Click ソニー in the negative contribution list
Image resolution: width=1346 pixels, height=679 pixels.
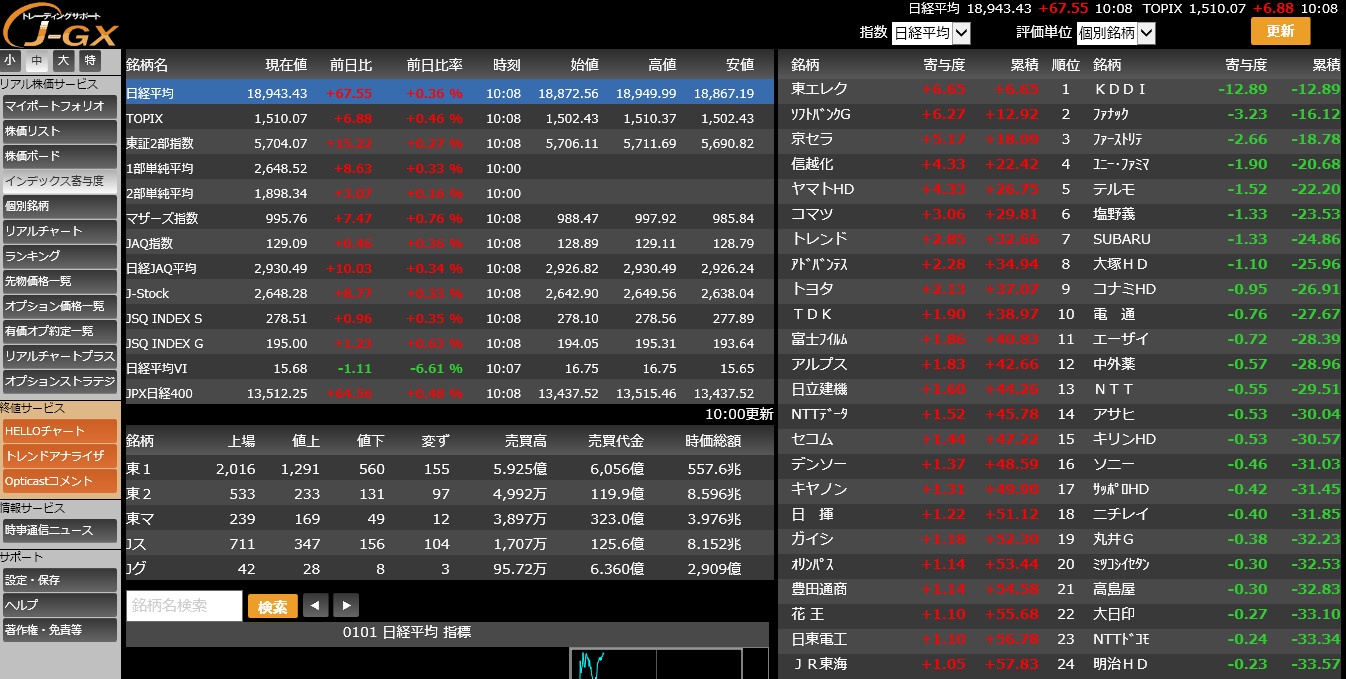click(1114, 464)
